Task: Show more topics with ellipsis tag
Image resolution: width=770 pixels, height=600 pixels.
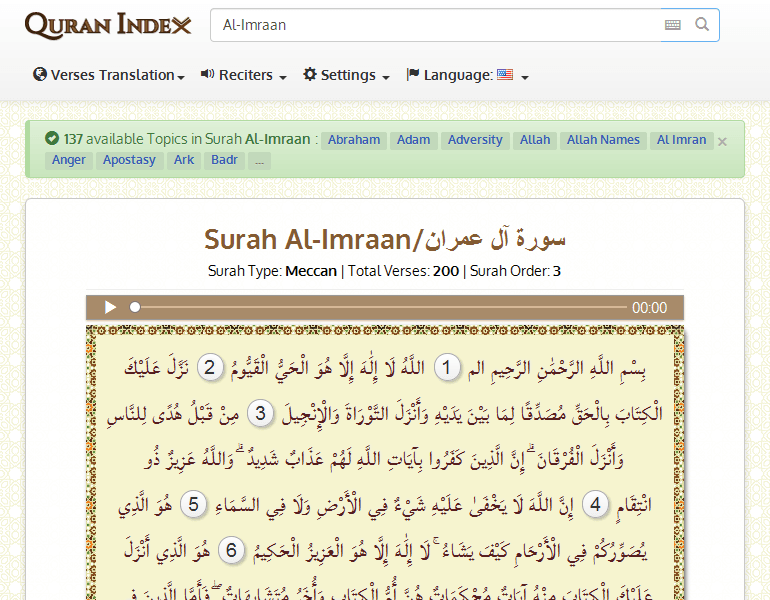Action: (x=259, y=160)
